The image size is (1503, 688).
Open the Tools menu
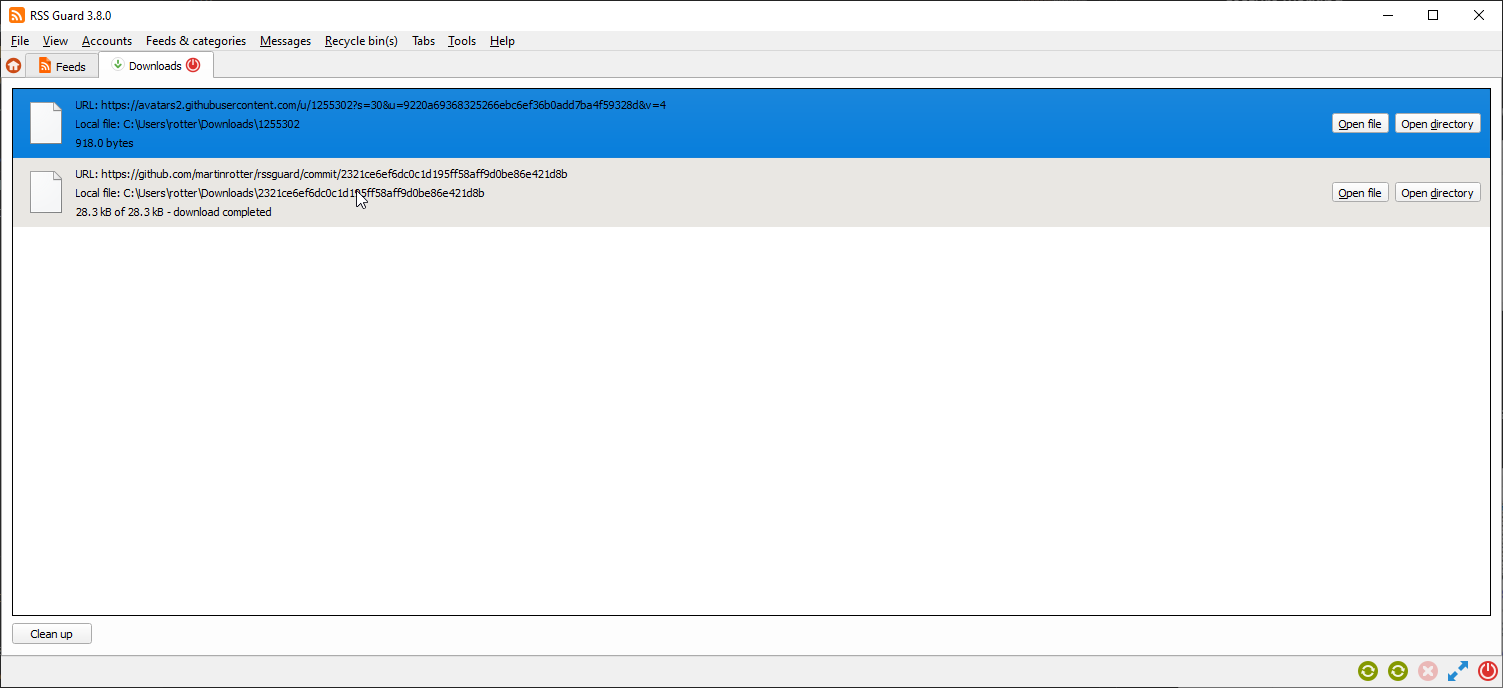(x=462, y=41)
